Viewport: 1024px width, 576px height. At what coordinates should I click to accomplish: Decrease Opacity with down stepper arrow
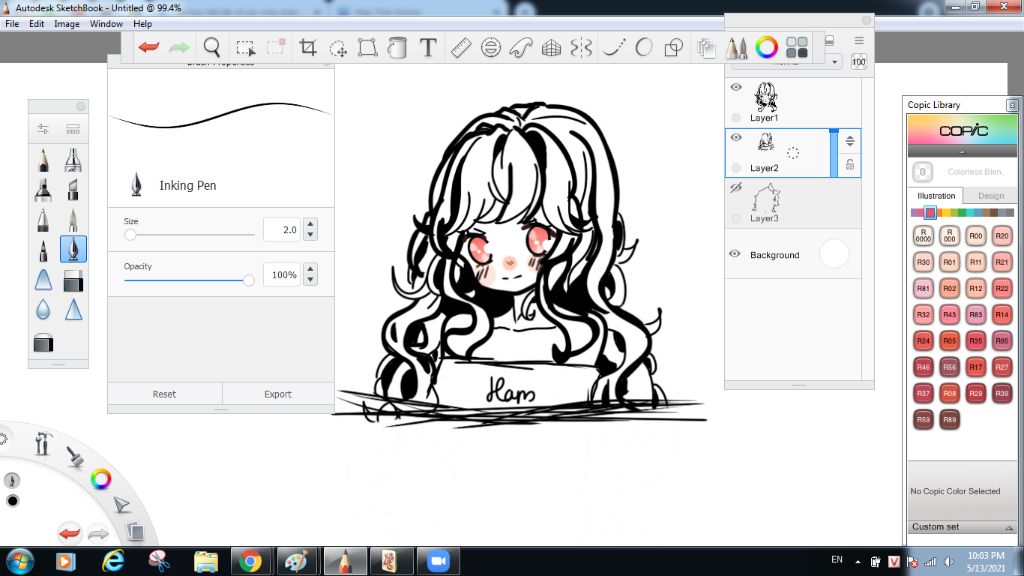click(x=311, y=280)
